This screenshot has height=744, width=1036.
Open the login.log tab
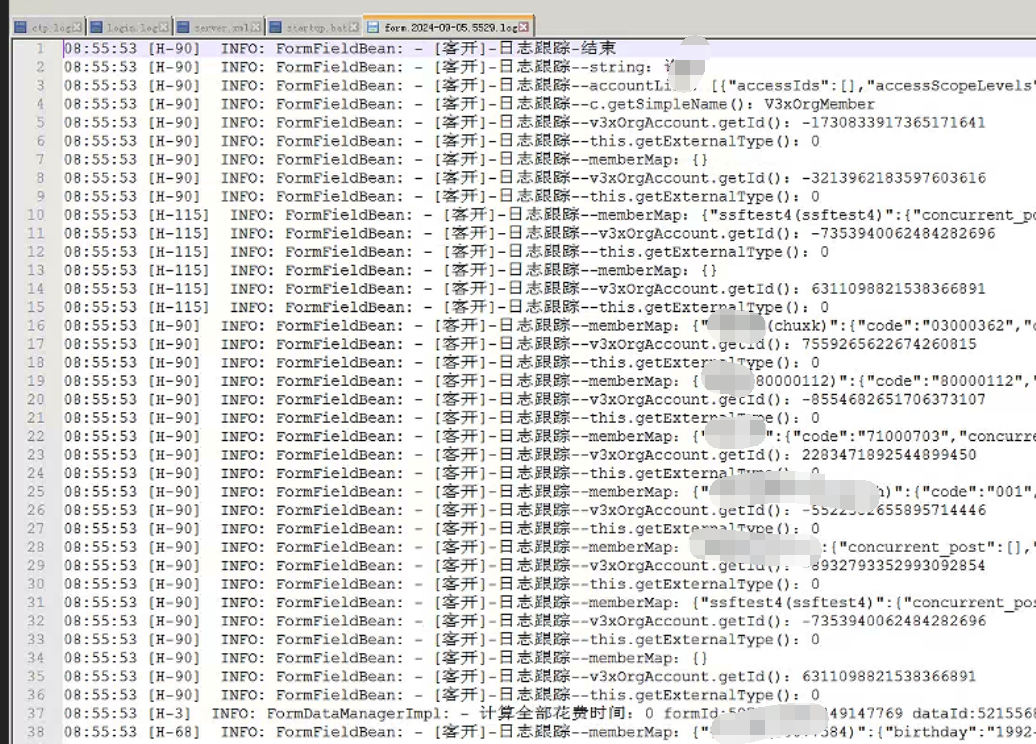[132, 27]
